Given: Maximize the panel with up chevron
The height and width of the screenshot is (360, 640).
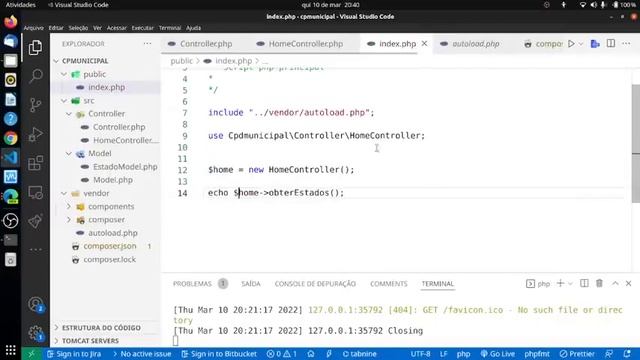Looking at the screenshot, I should click(x=615, y=283).
